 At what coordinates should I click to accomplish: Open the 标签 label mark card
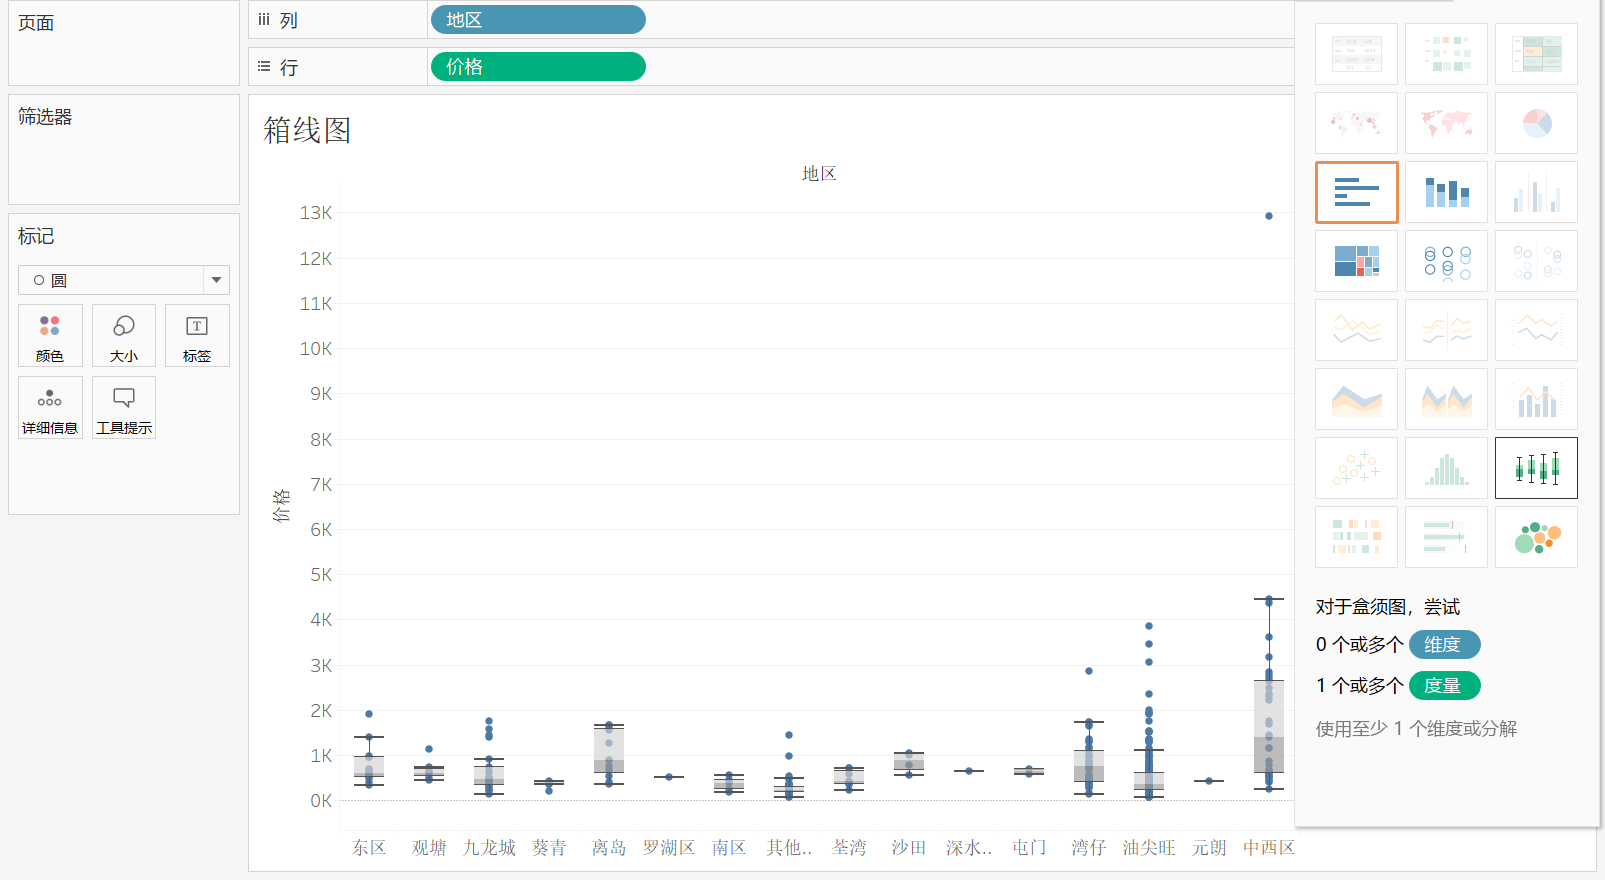[197, 336]
